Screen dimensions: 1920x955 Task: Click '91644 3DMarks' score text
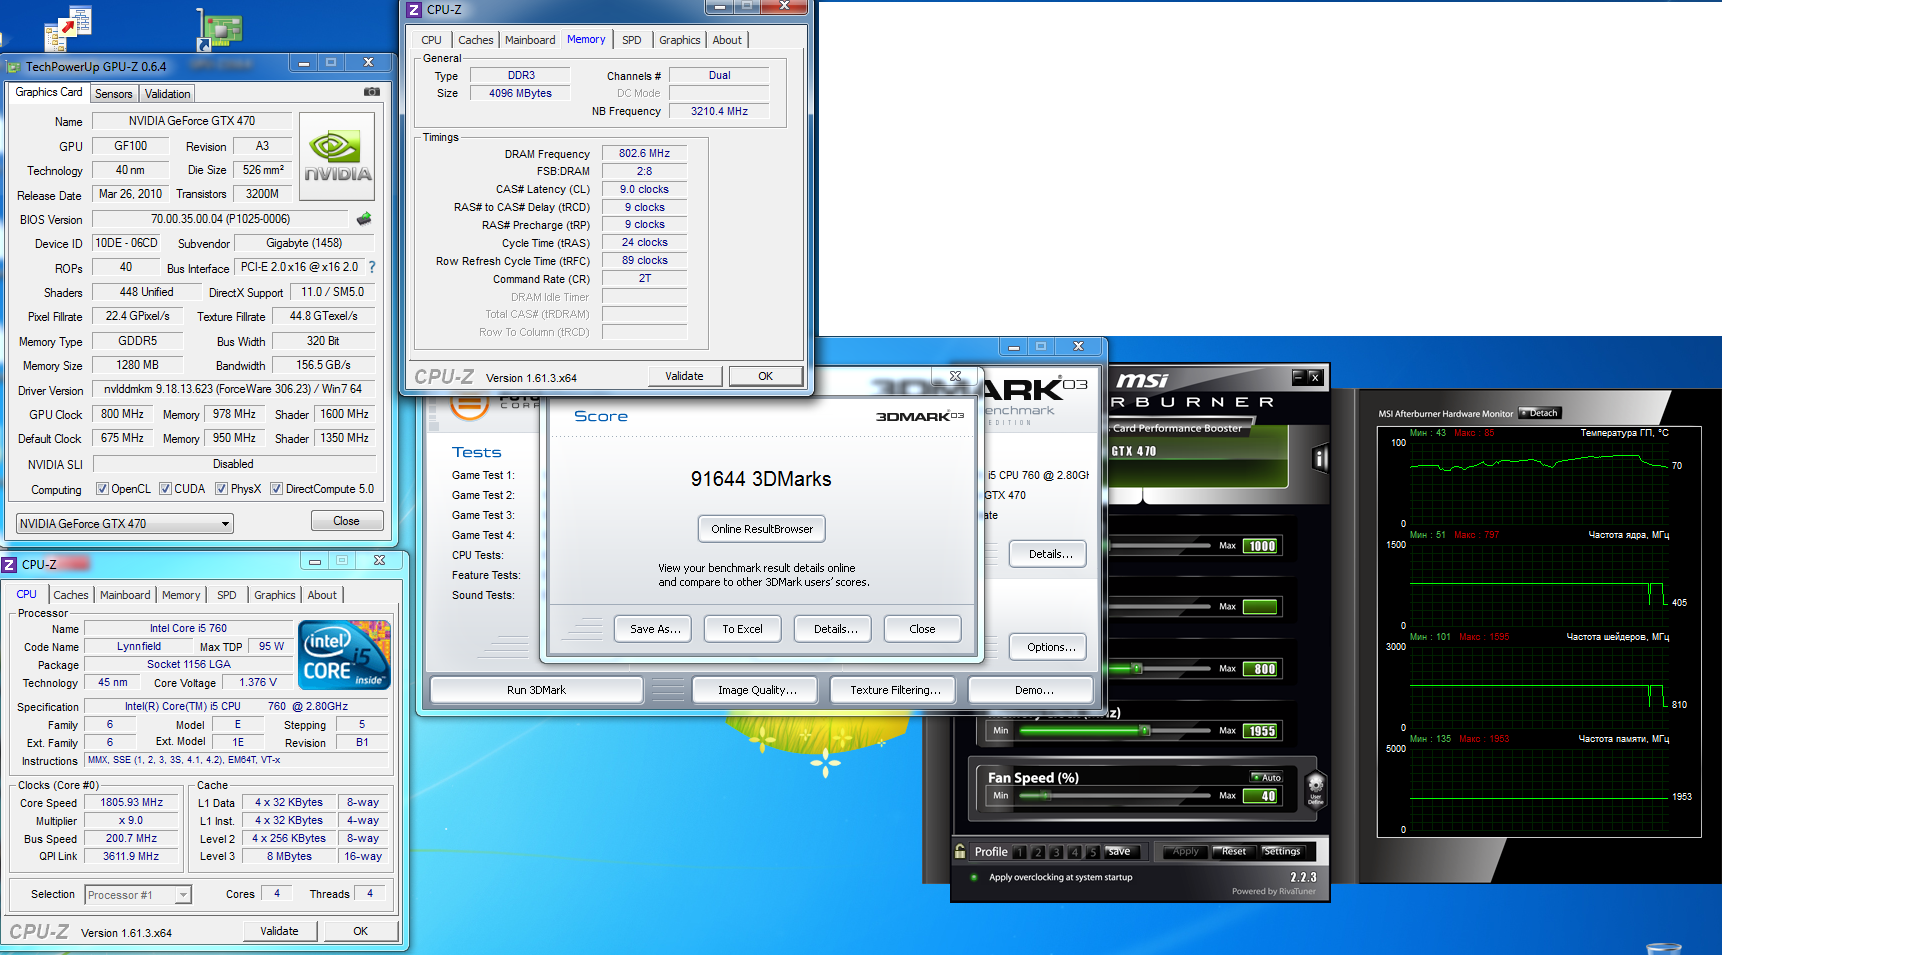(761, 479)
